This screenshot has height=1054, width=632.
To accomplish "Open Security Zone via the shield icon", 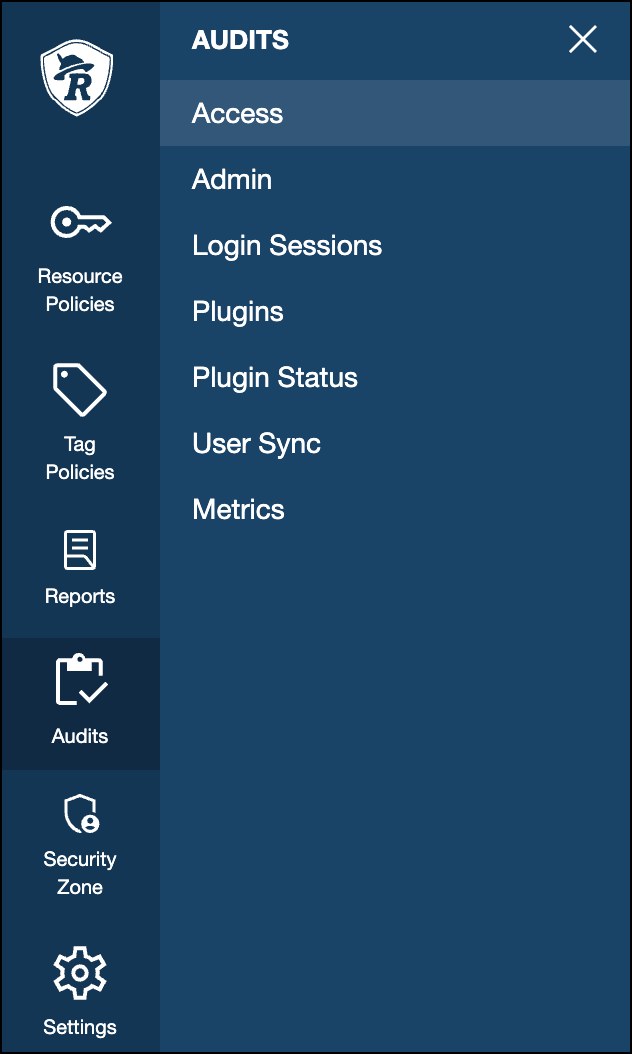I will 80,814.
